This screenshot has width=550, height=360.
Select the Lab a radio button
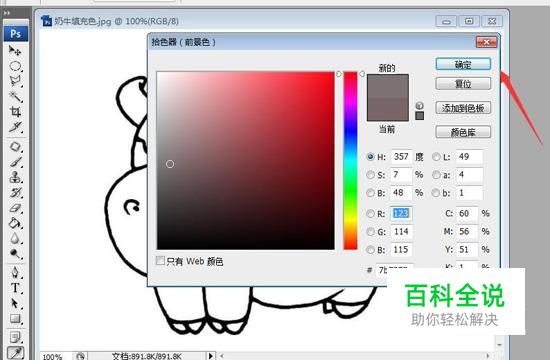(x=436, y=175)
